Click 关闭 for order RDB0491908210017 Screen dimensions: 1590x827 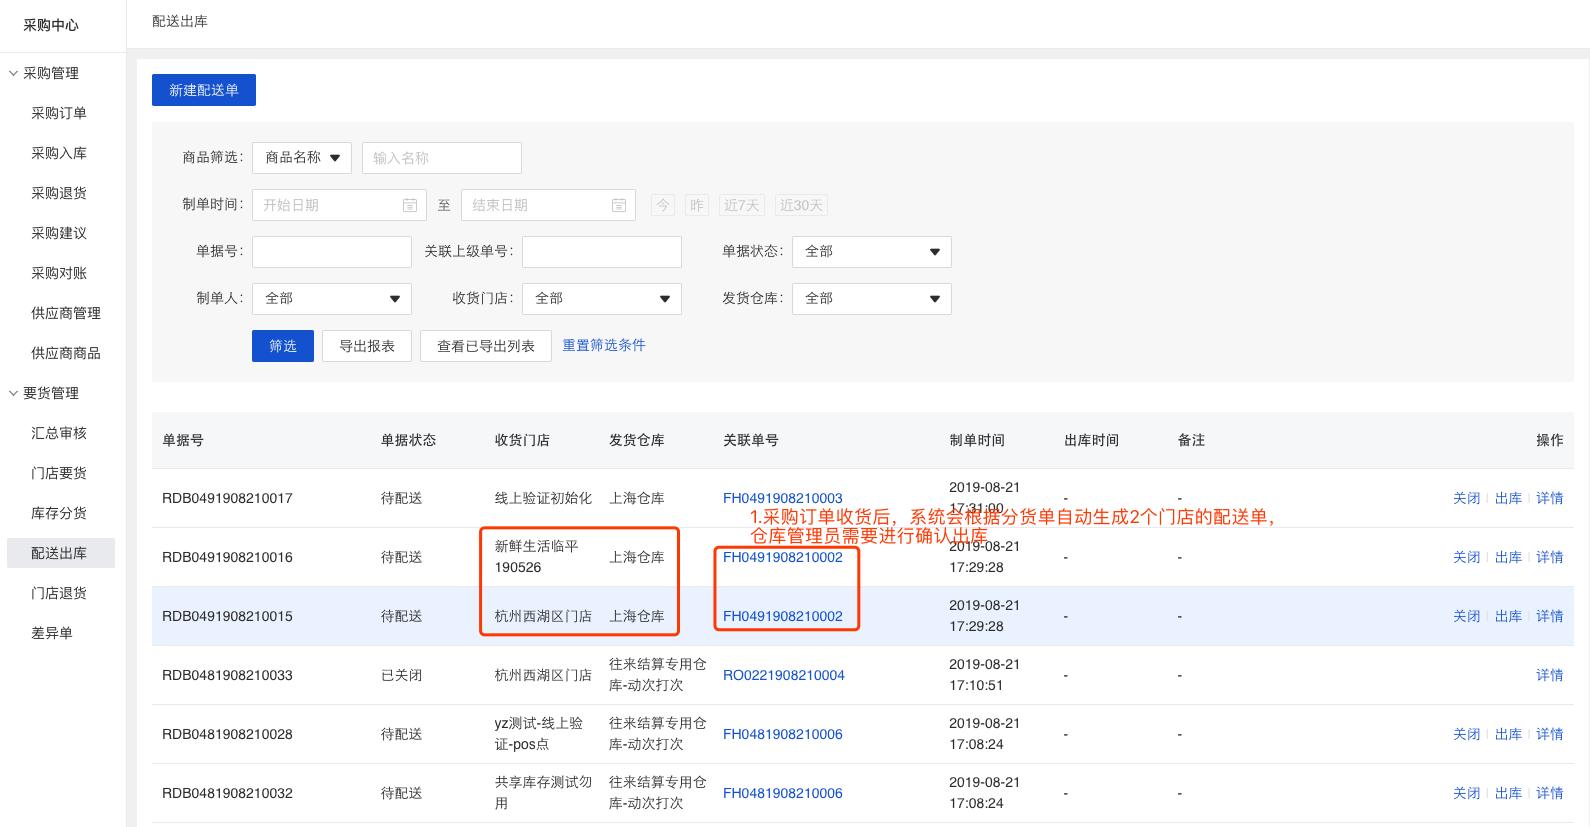click(x=1466, y=498)
